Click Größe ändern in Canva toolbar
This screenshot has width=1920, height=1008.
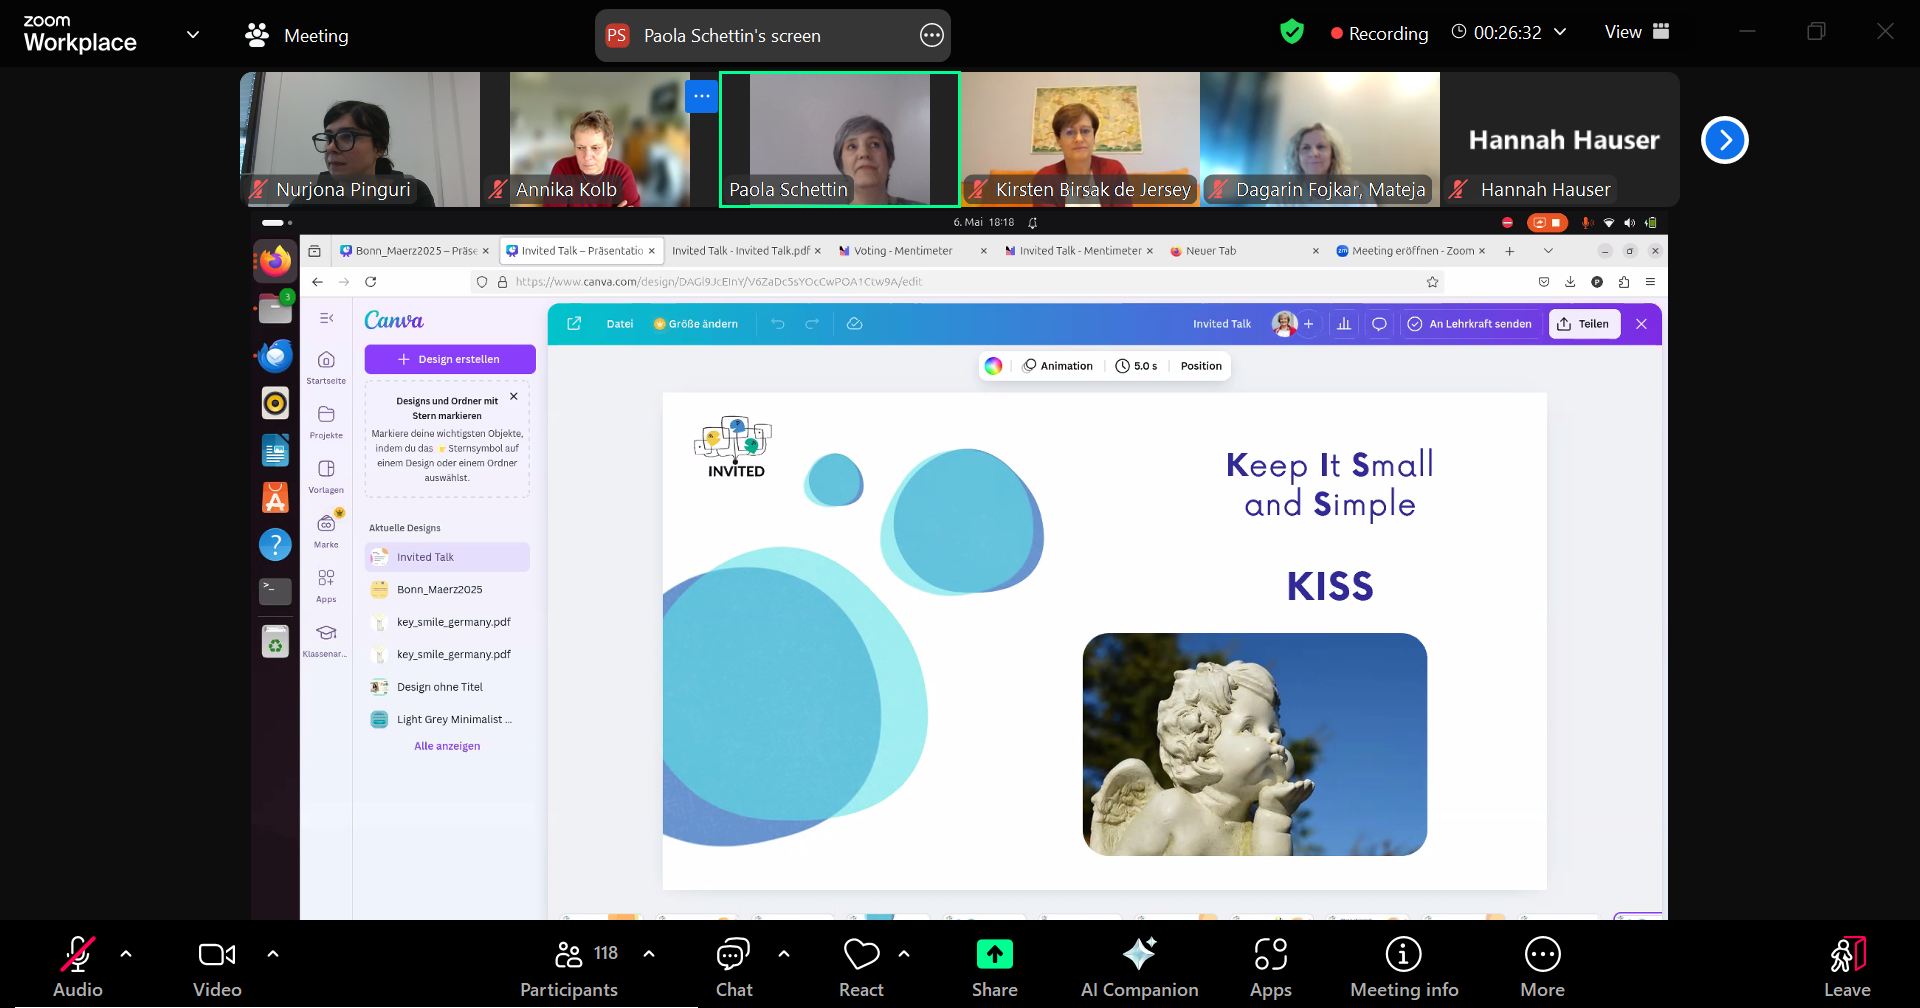696,324
